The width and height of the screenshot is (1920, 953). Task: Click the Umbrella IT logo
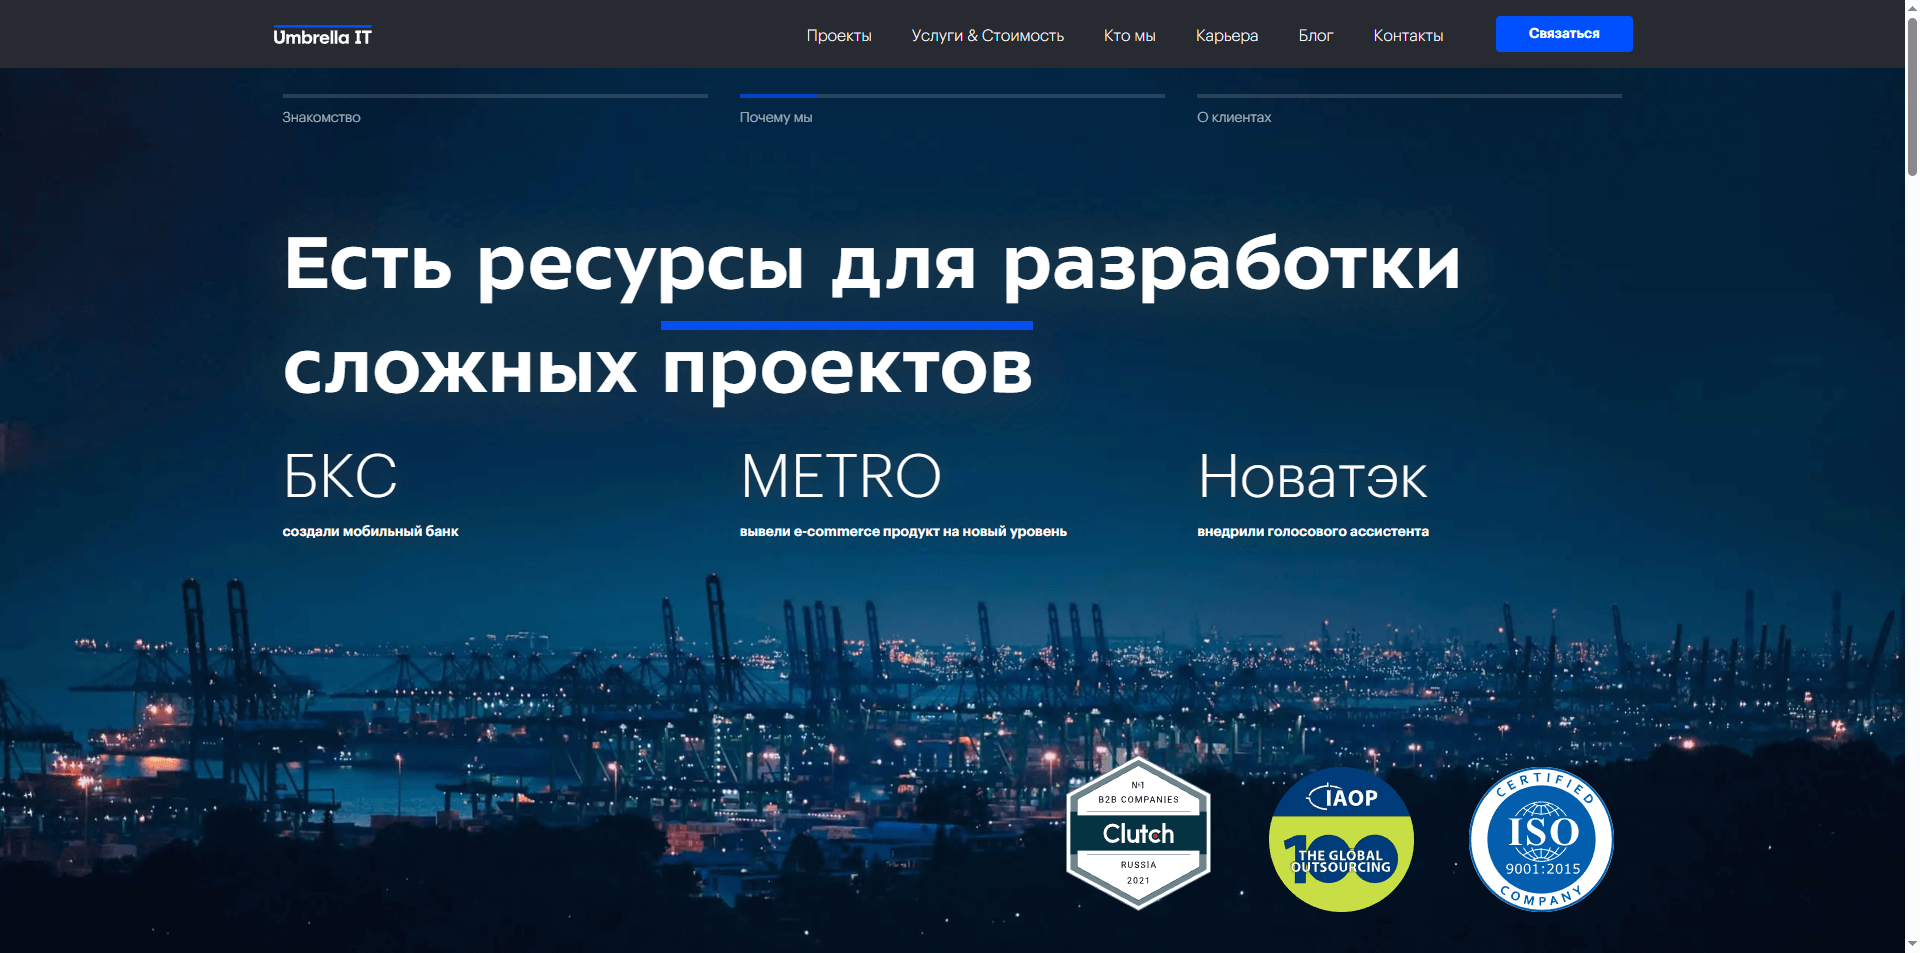tap(322, 34)
